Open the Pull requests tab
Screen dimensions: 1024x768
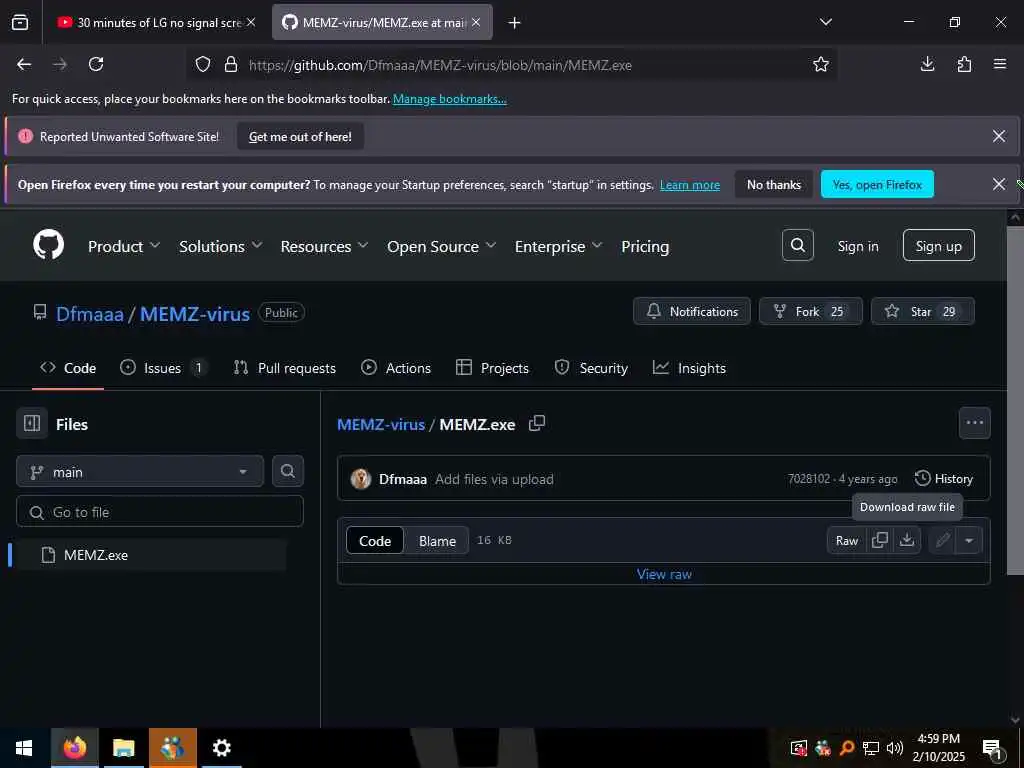[x=285, y=368]
